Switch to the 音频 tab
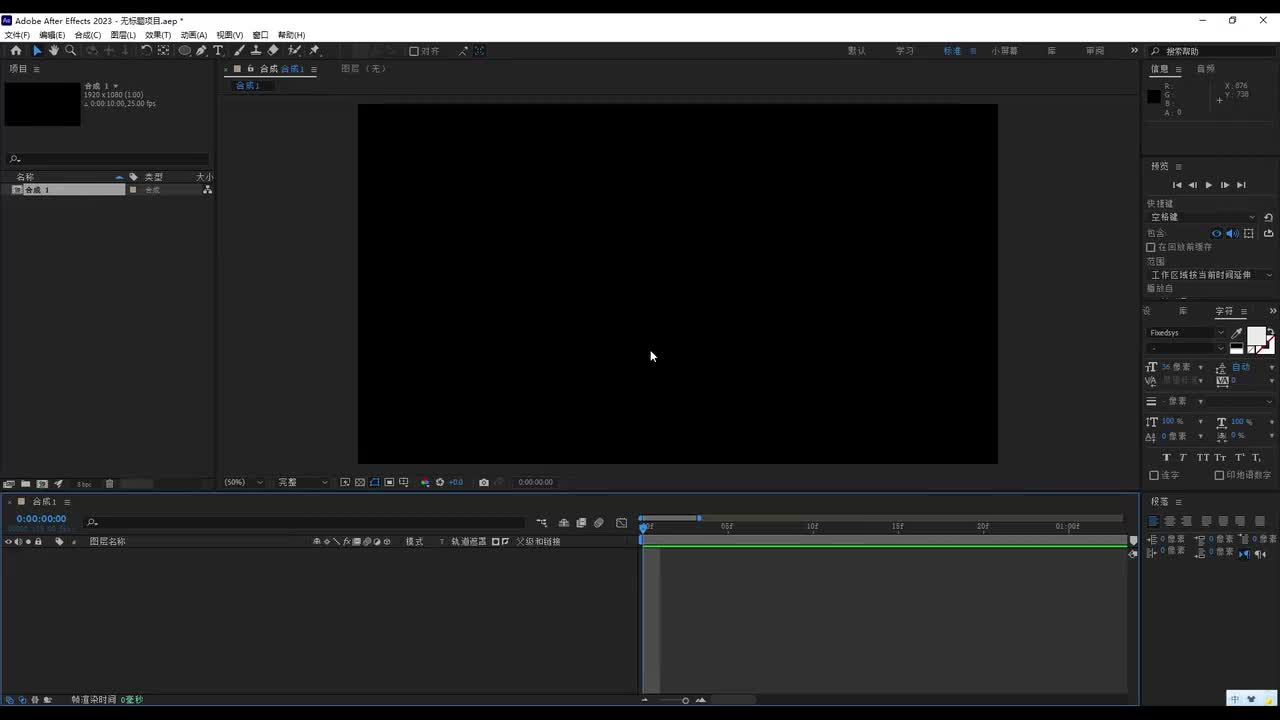Viewport: 1280px width, 720px height. coord(1206,69)
